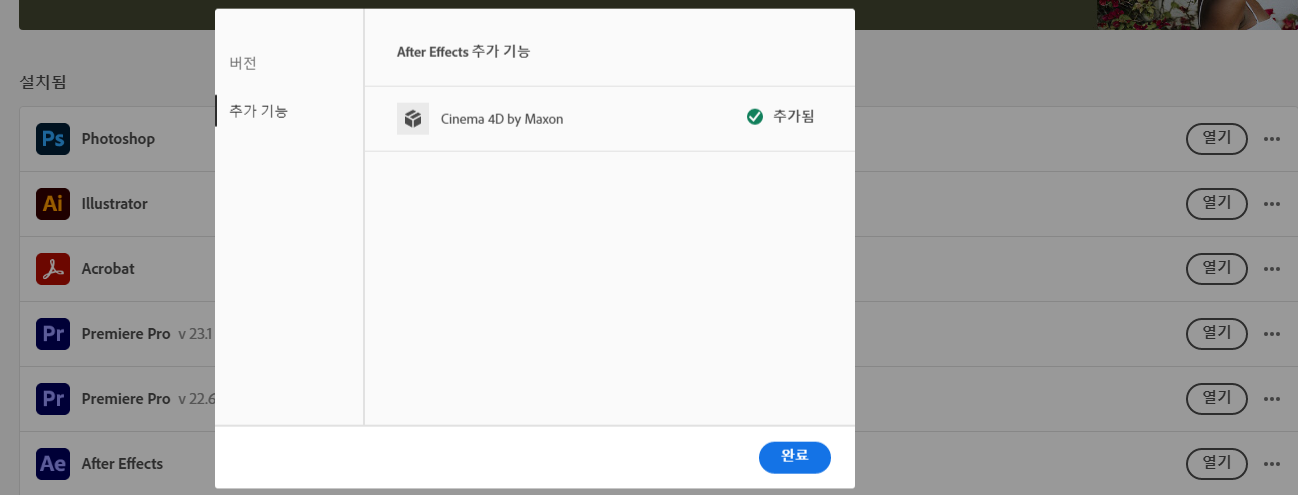1298x495 pixels.
Task: Click the Premiere Pro v23.1 icon
Action: 53,334
